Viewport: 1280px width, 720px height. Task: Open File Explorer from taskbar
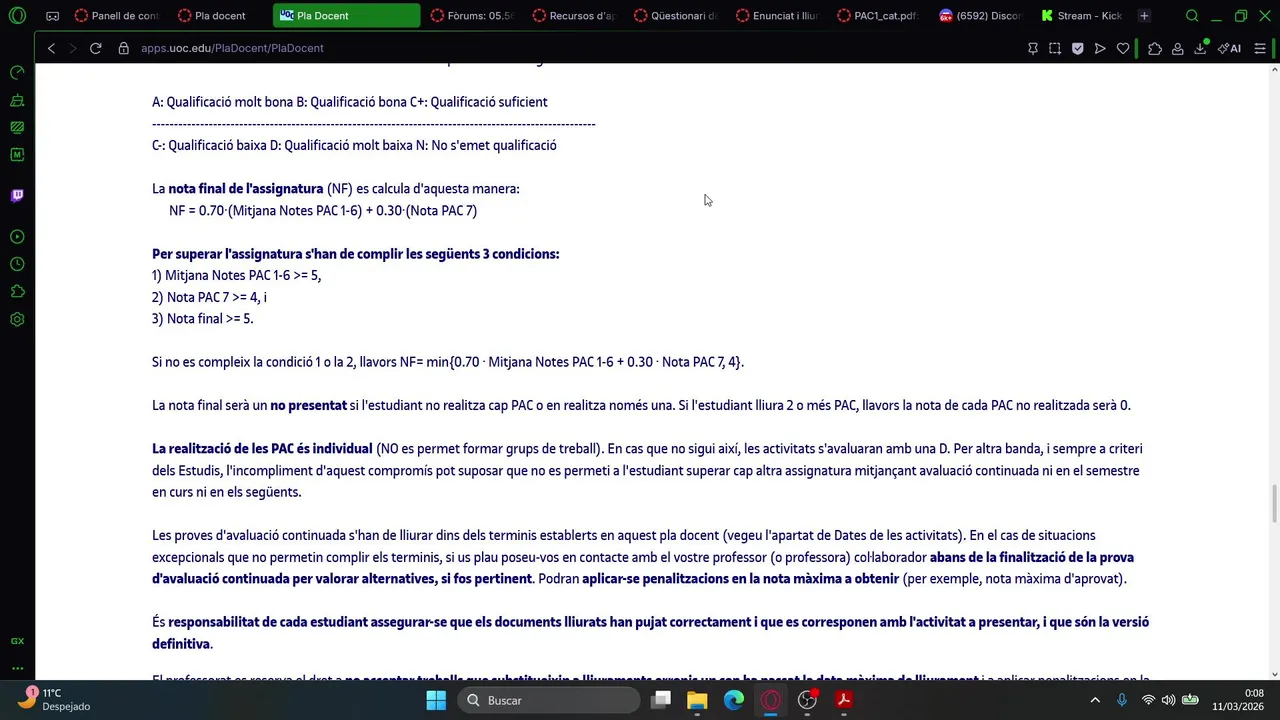[697, 700]
